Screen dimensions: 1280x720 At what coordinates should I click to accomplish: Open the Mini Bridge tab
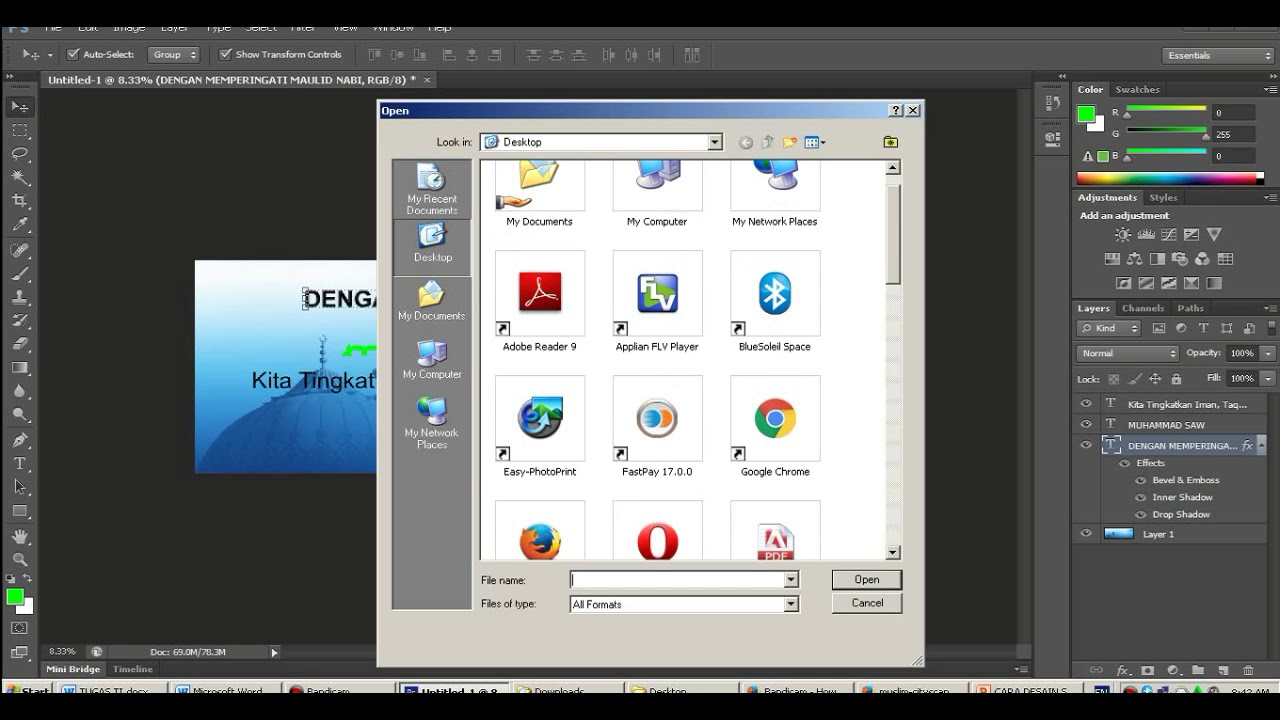coord(73,669)
